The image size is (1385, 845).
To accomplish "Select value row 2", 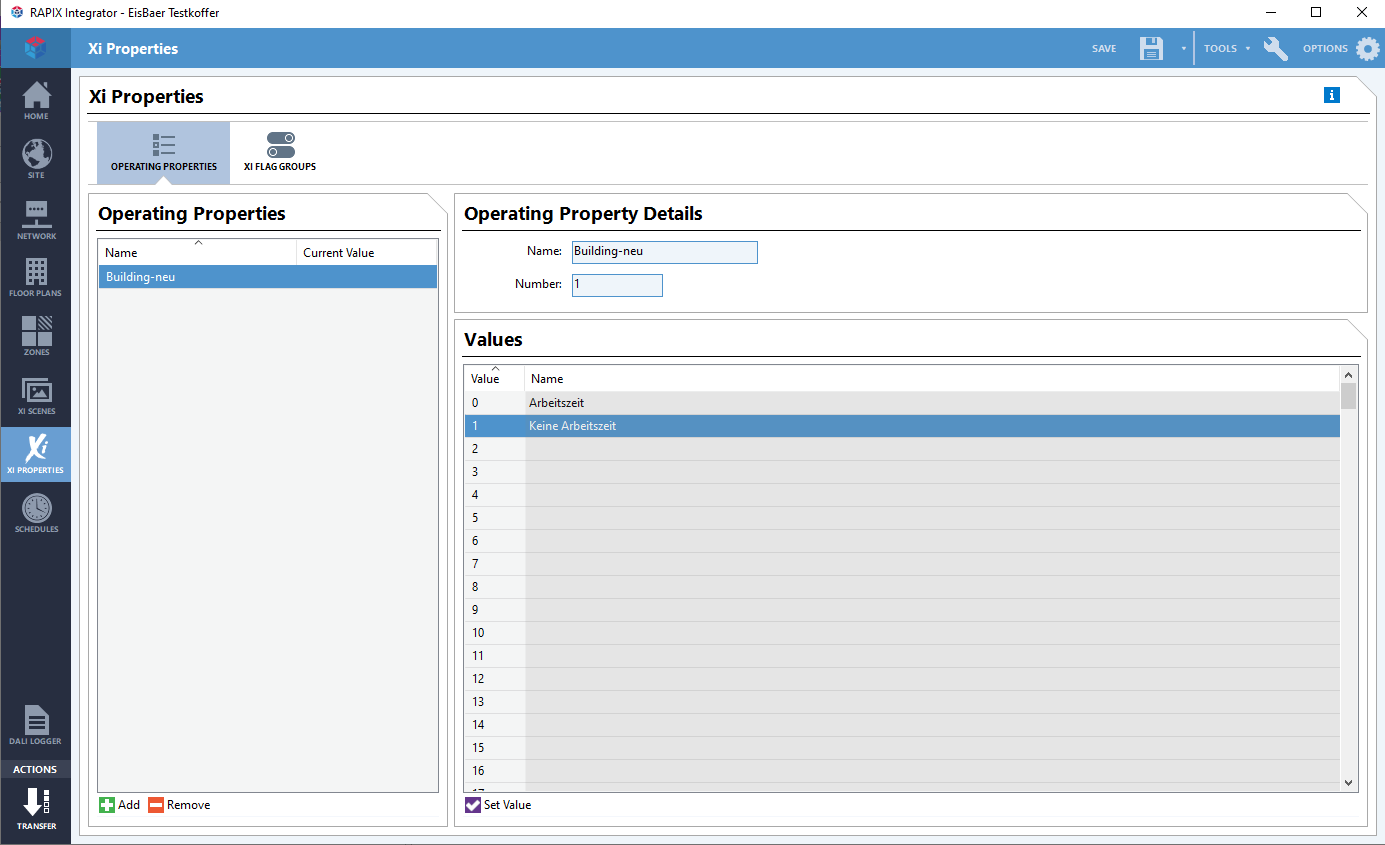I will (902, 449).
